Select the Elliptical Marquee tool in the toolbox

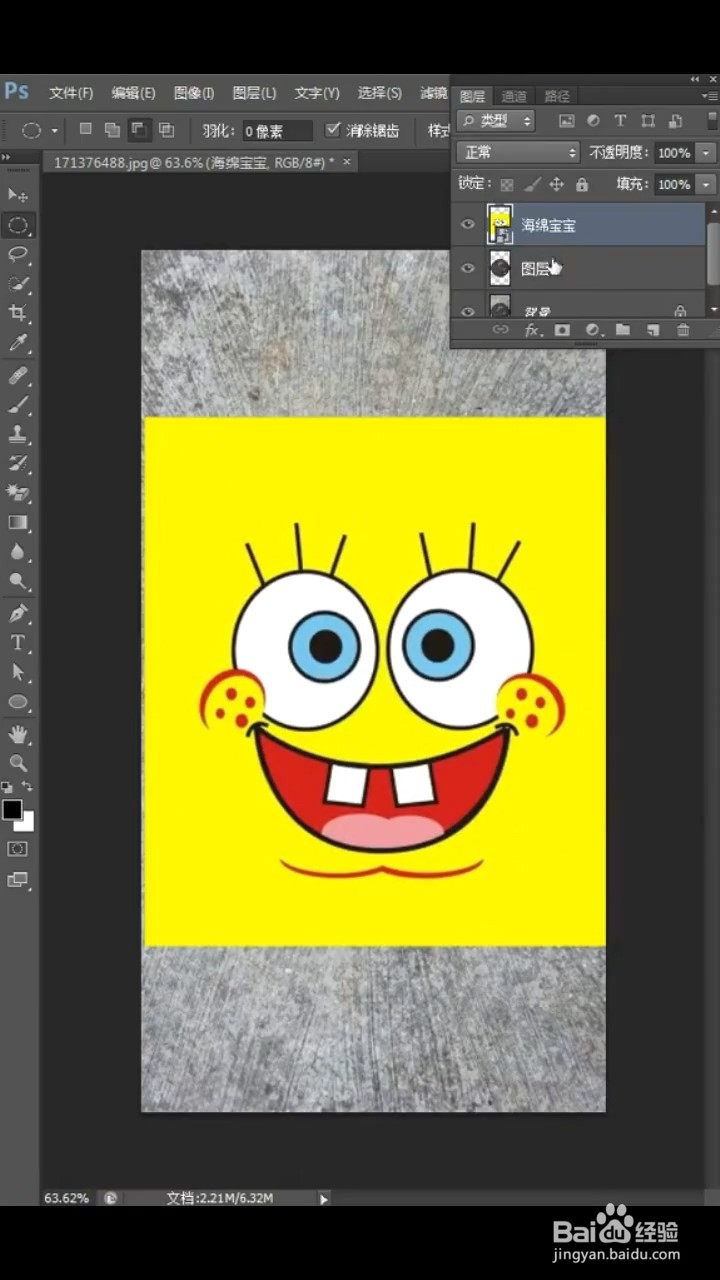(18, 224)
